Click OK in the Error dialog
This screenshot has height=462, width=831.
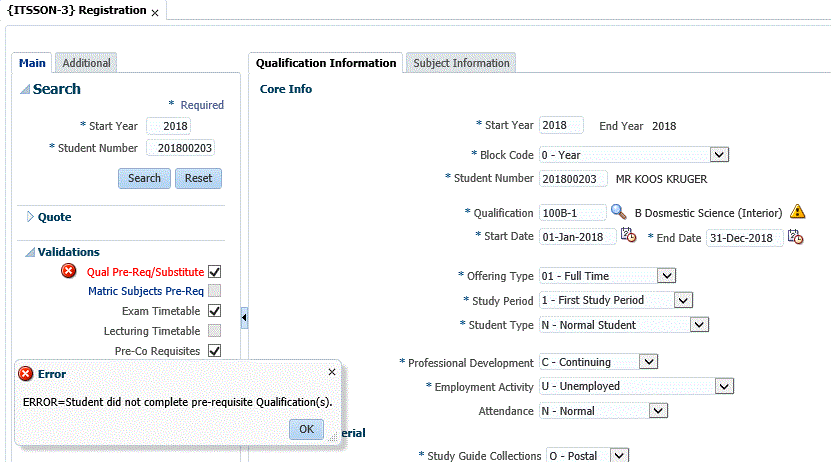tap(306, 429)
